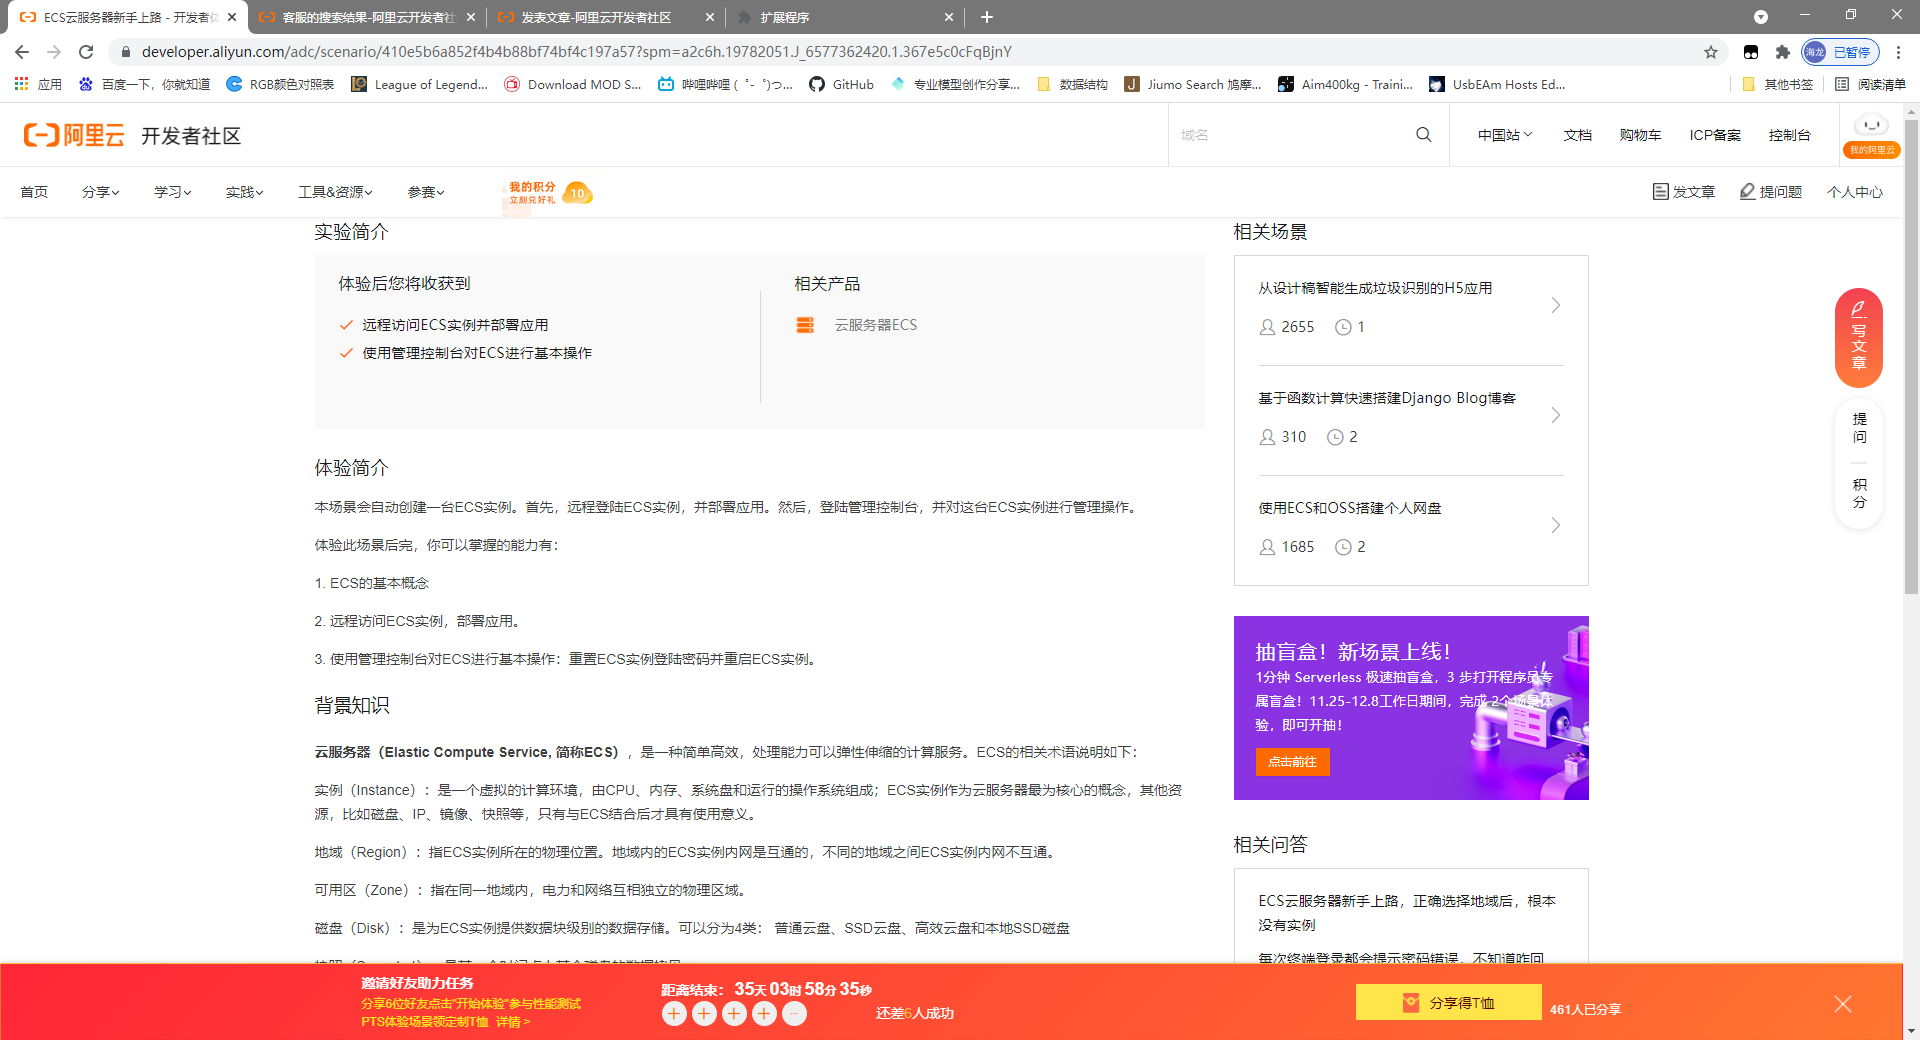Open Chrome's three-dot menu
The height and width of the screenshot is (1040, 1920).
pos(1899,52)
